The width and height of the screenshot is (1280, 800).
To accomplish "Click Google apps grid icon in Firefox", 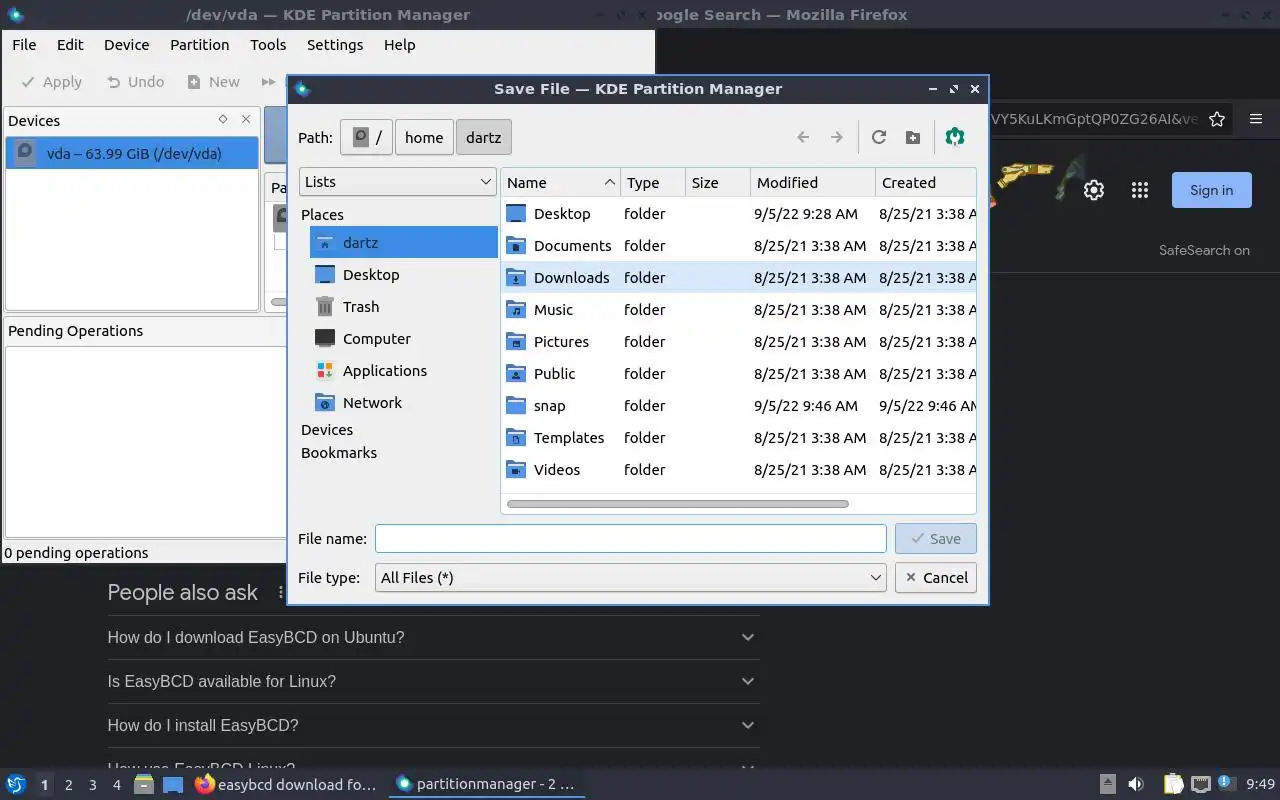I will pyautogui.click(x=1140, y=190).
